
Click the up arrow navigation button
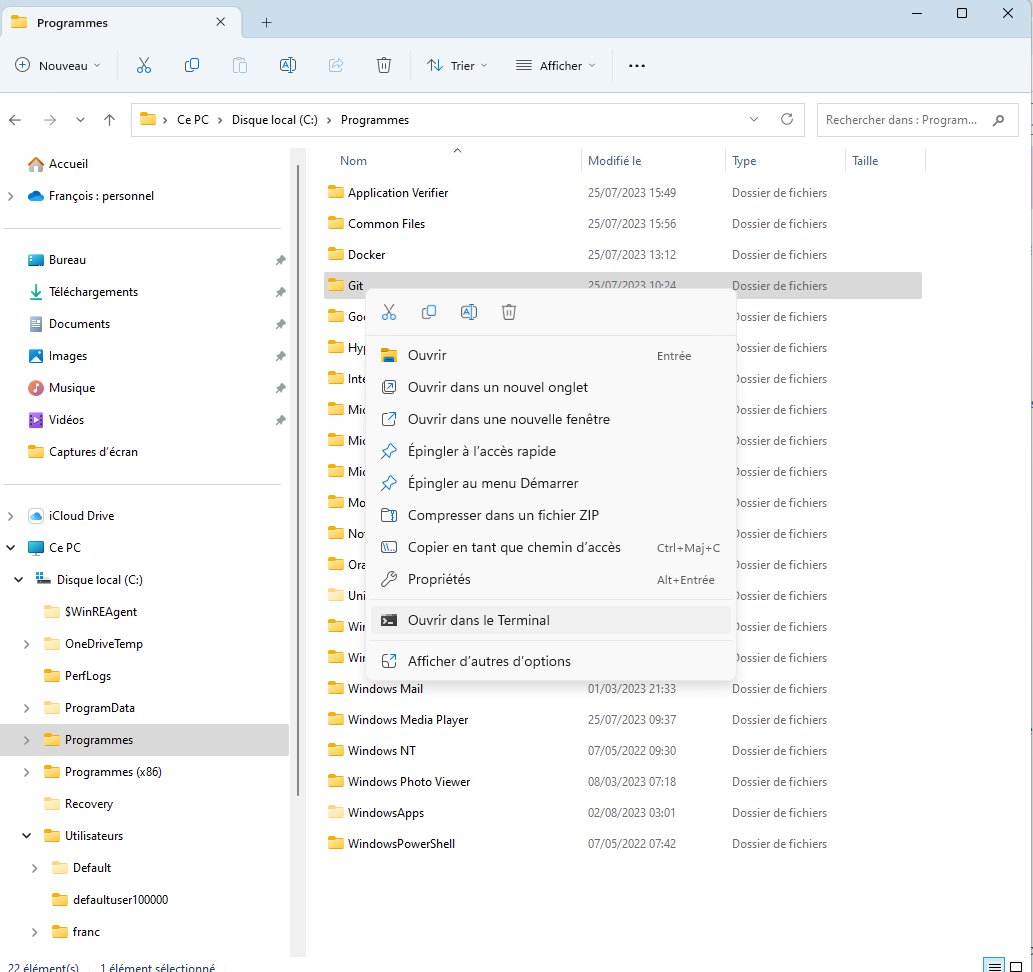pyautogui.click(x=110, y=120)
